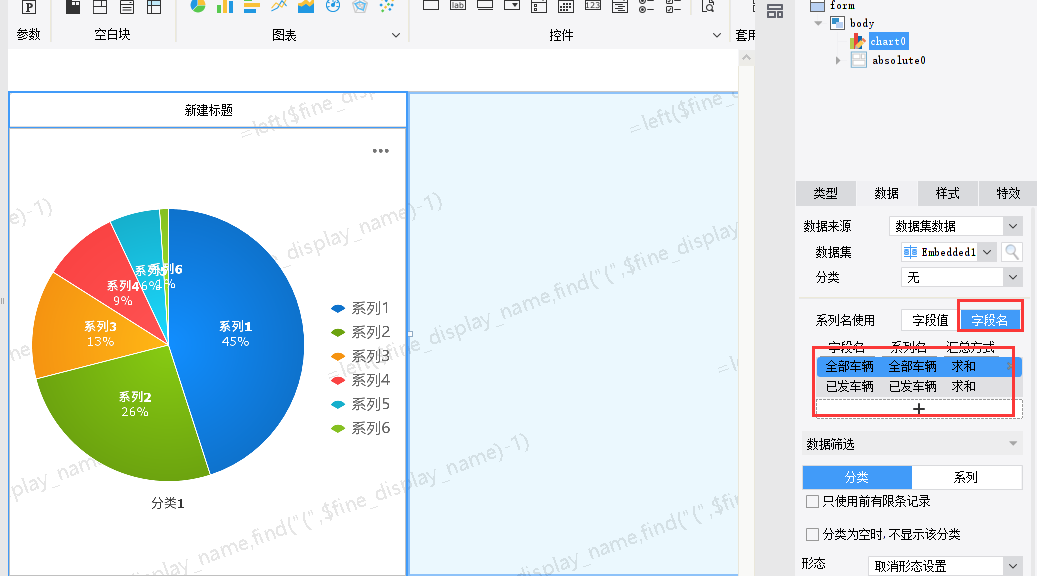Screen dimensions: 1037x576
Task: Click the calendar date widget icon
Action: tap(566, 7)
